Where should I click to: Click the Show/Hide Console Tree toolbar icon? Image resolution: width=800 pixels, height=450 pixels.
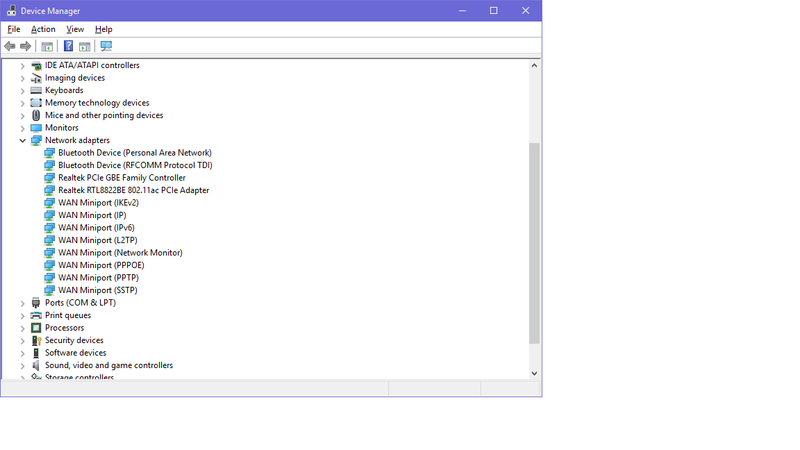[x=47, y=46]
